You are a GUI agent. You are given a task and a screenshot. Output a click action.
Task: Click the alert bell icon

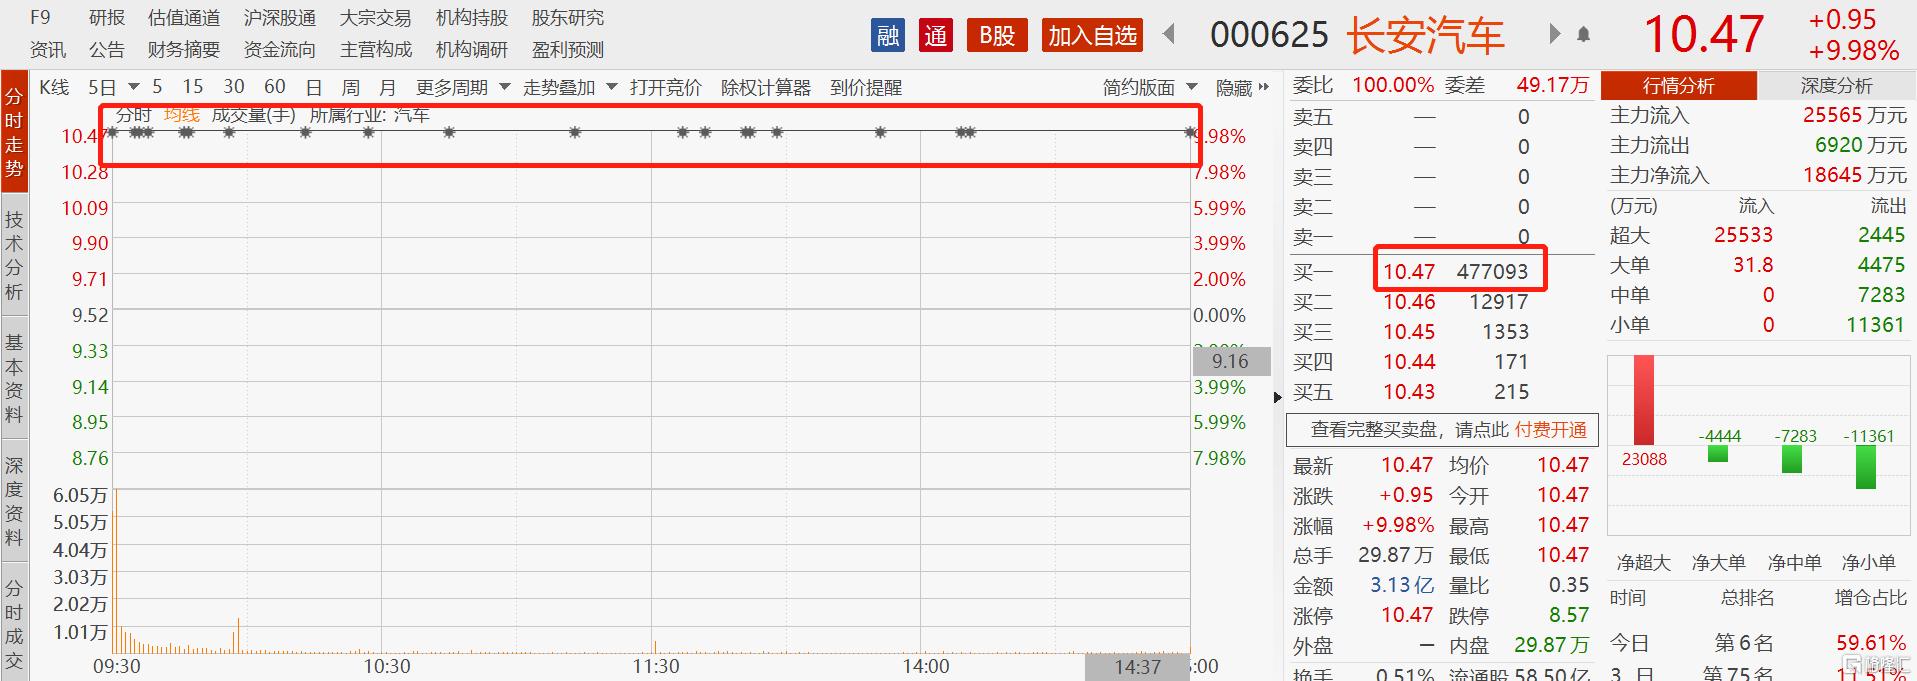(1583, 35)
